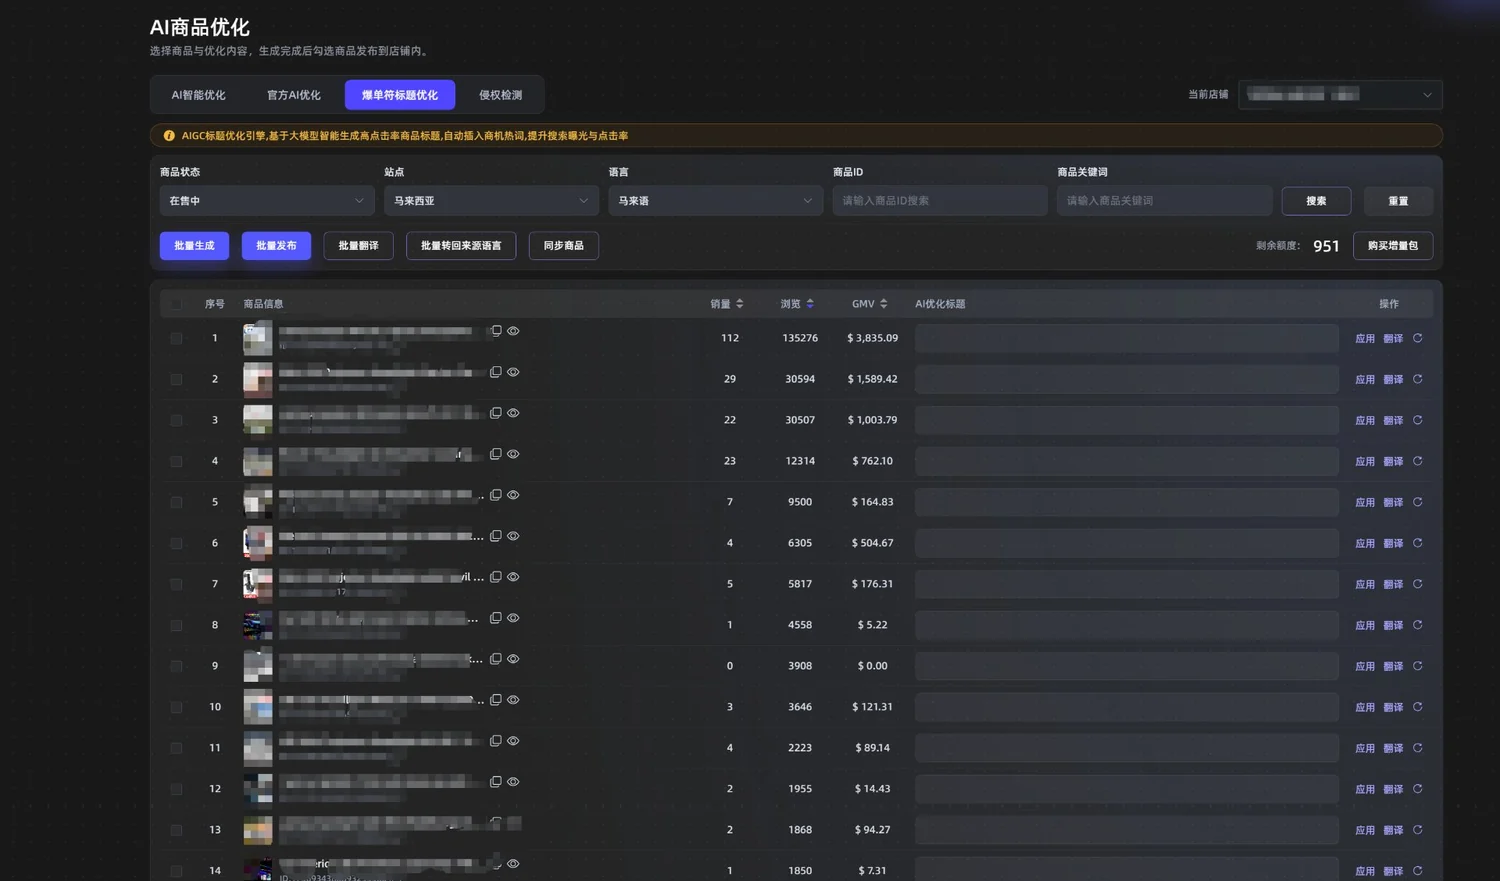Image resolution: width=1500 pixels, height=881 pixels.
Task: Focus the 商品关键词 input field
Action: click(1165, 201)
